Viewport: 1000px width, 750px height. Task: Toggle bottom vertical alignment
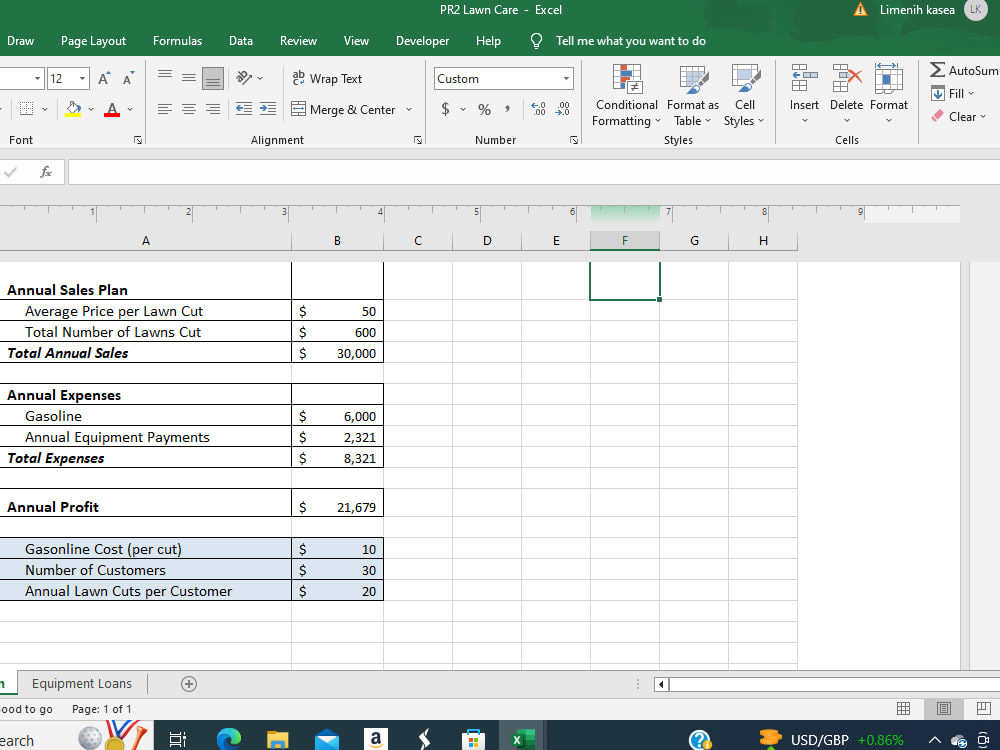[213, 78]
